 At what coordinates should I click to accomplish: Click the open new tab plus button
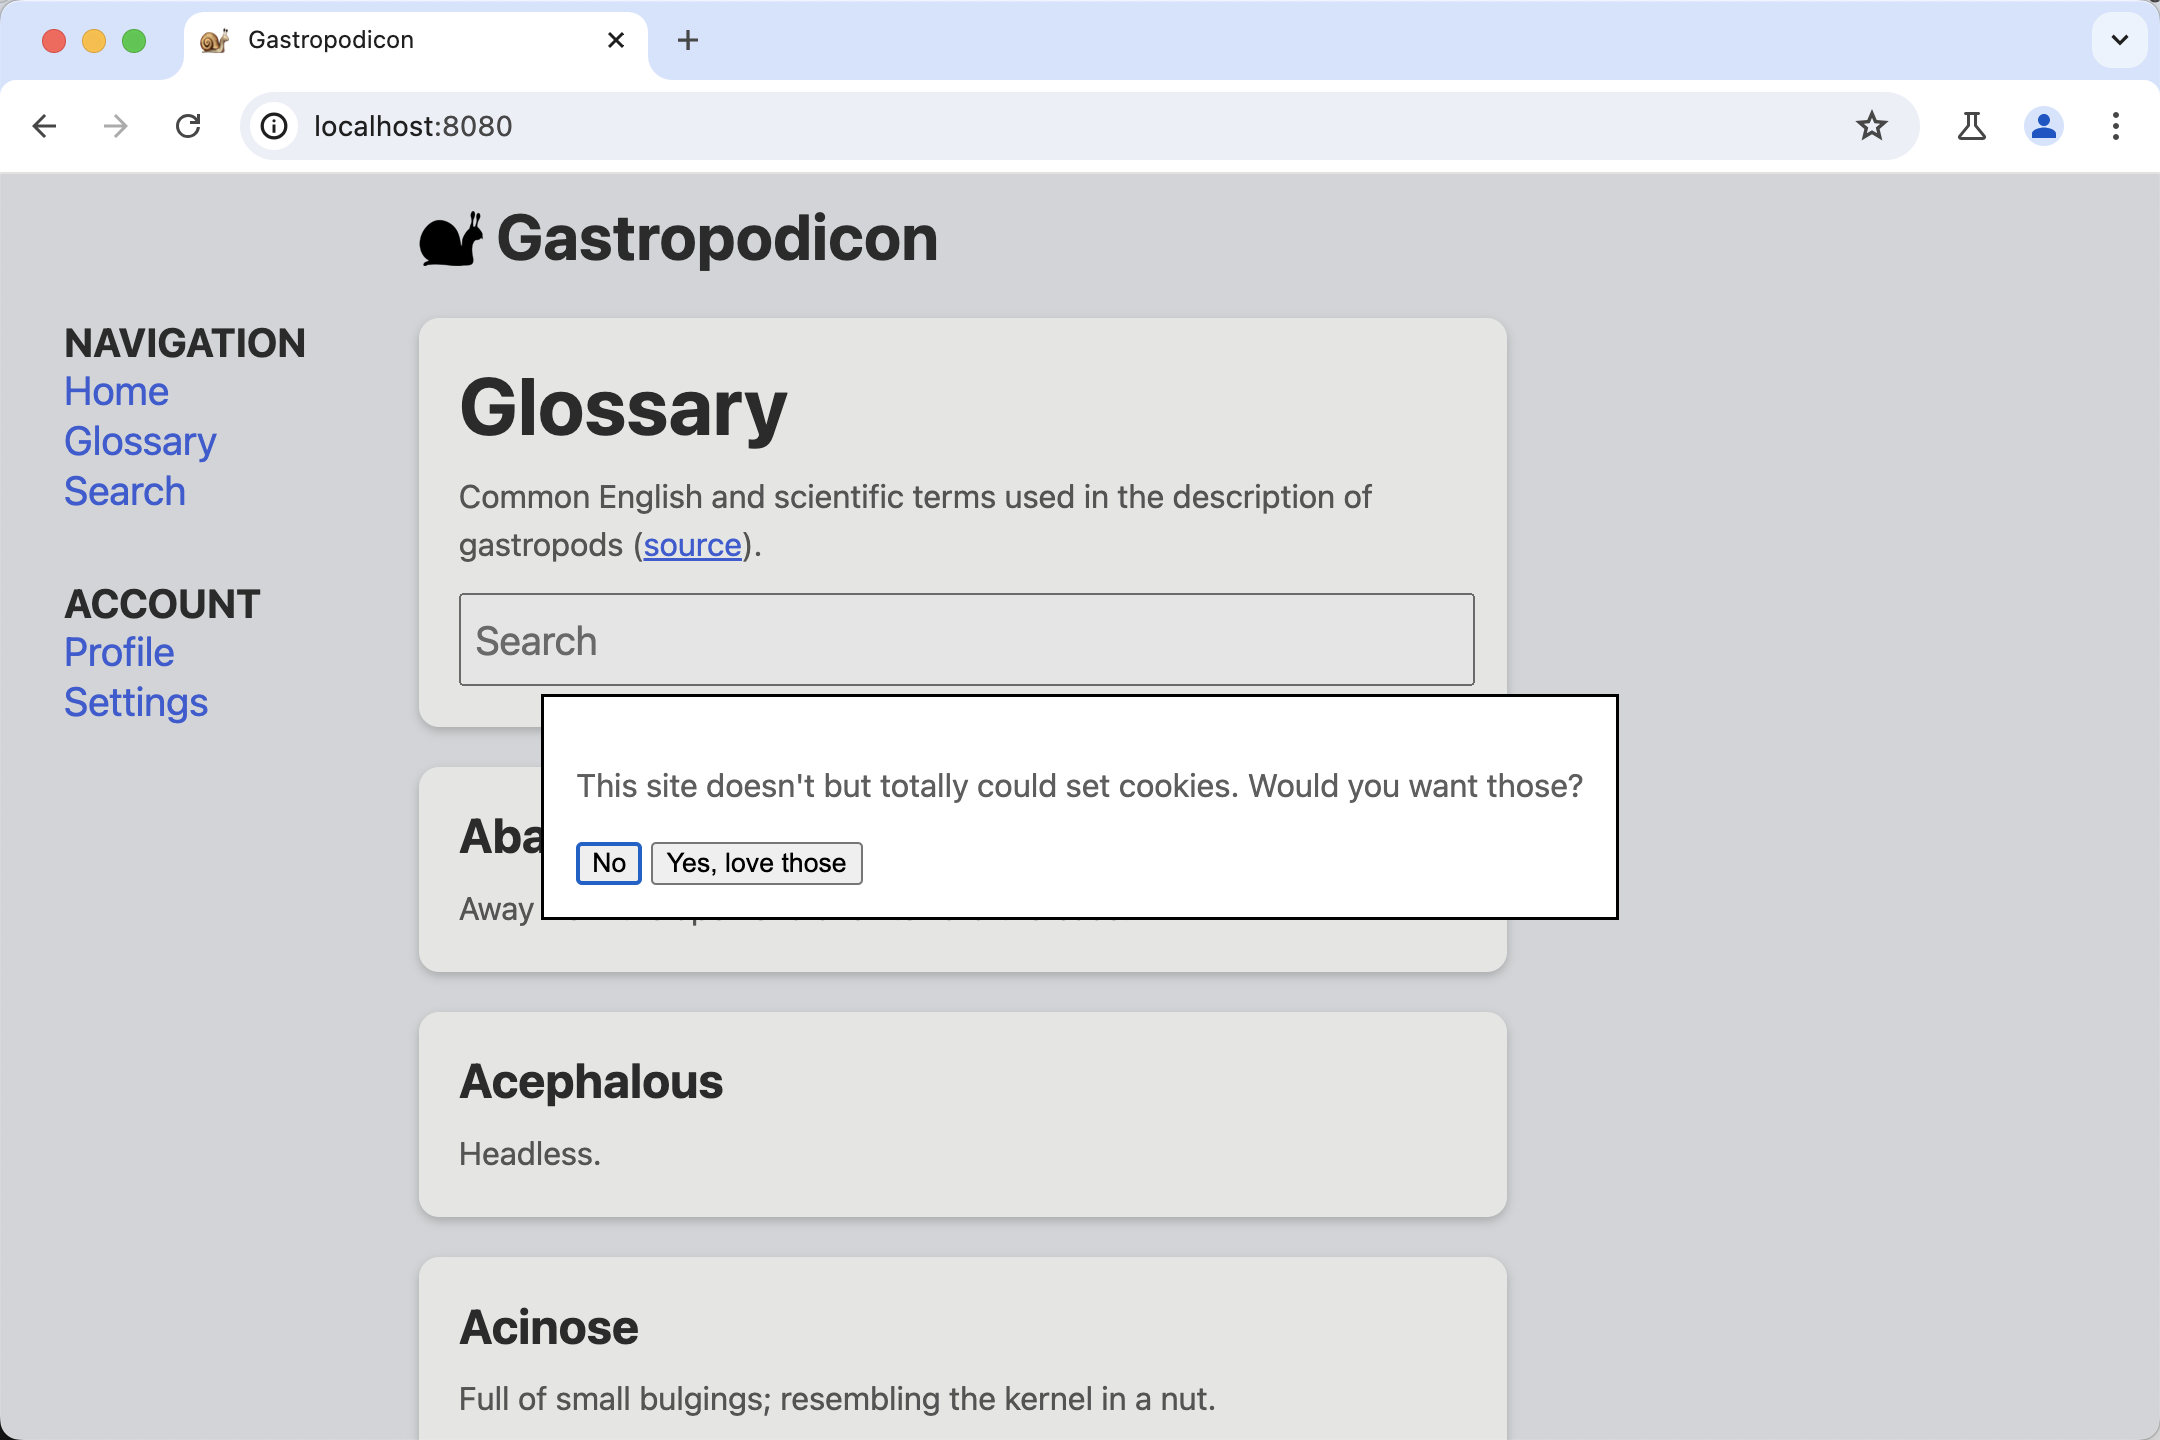coord(686,40)
